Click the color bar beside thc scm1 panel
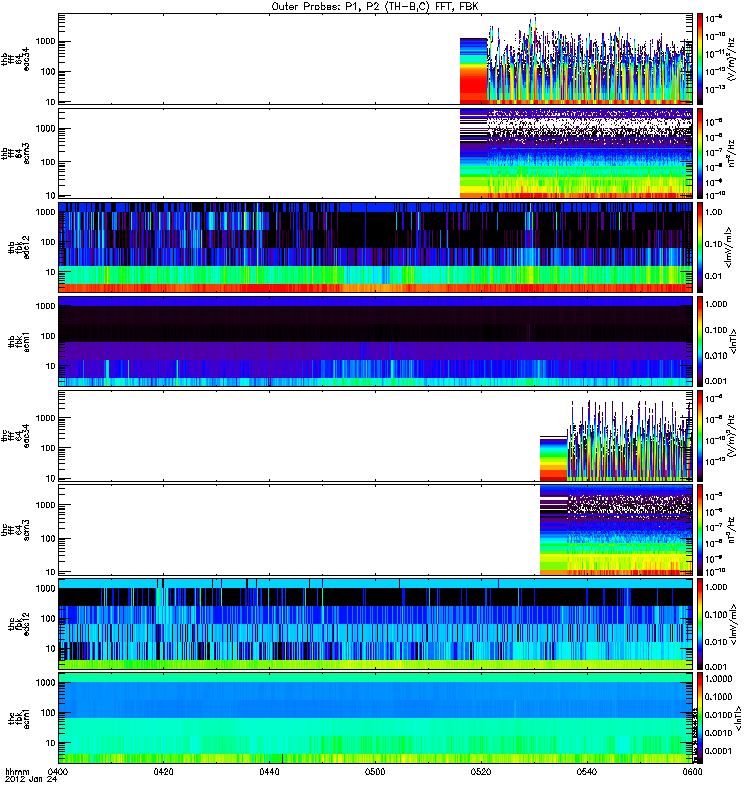 [x=699, y=718]
